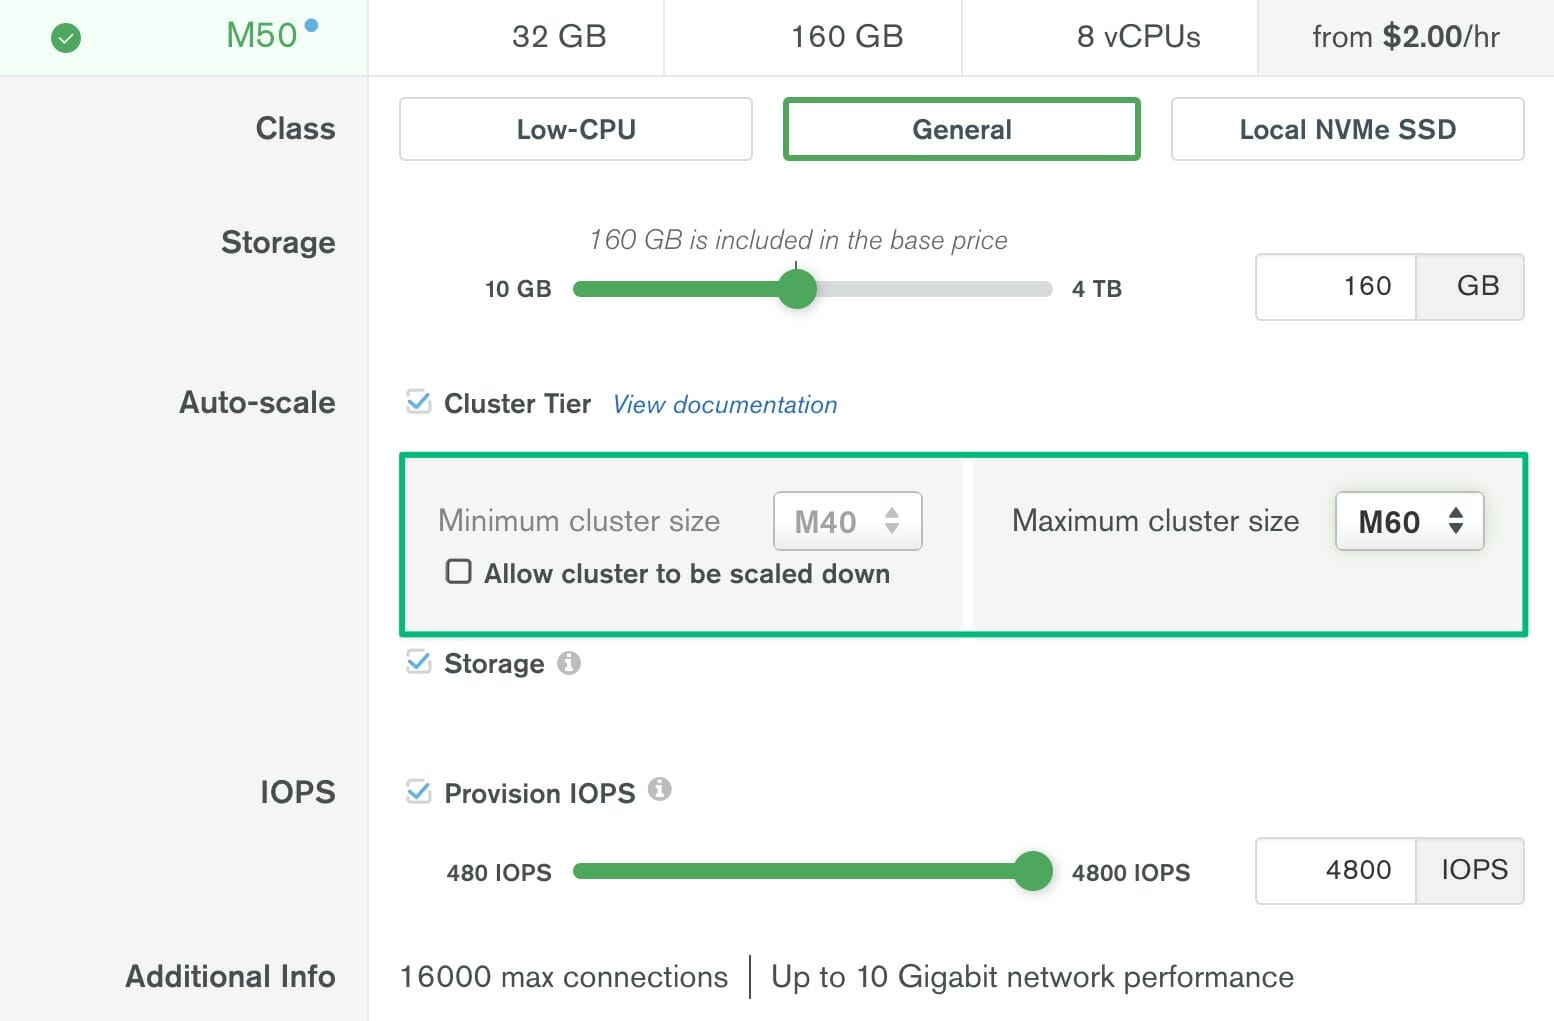Image resolution: width=1554 pixels, height=1021 pixels.
Task: Select the General class option
Action: coord(962,129)
